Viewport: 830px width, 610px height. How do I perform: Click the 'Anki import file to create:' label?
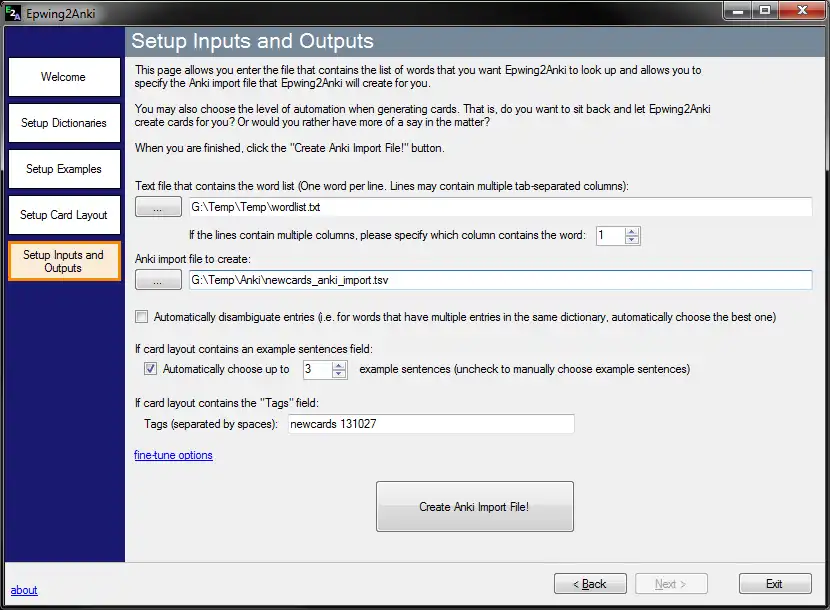pyautogui.click(x=193, y=259)
